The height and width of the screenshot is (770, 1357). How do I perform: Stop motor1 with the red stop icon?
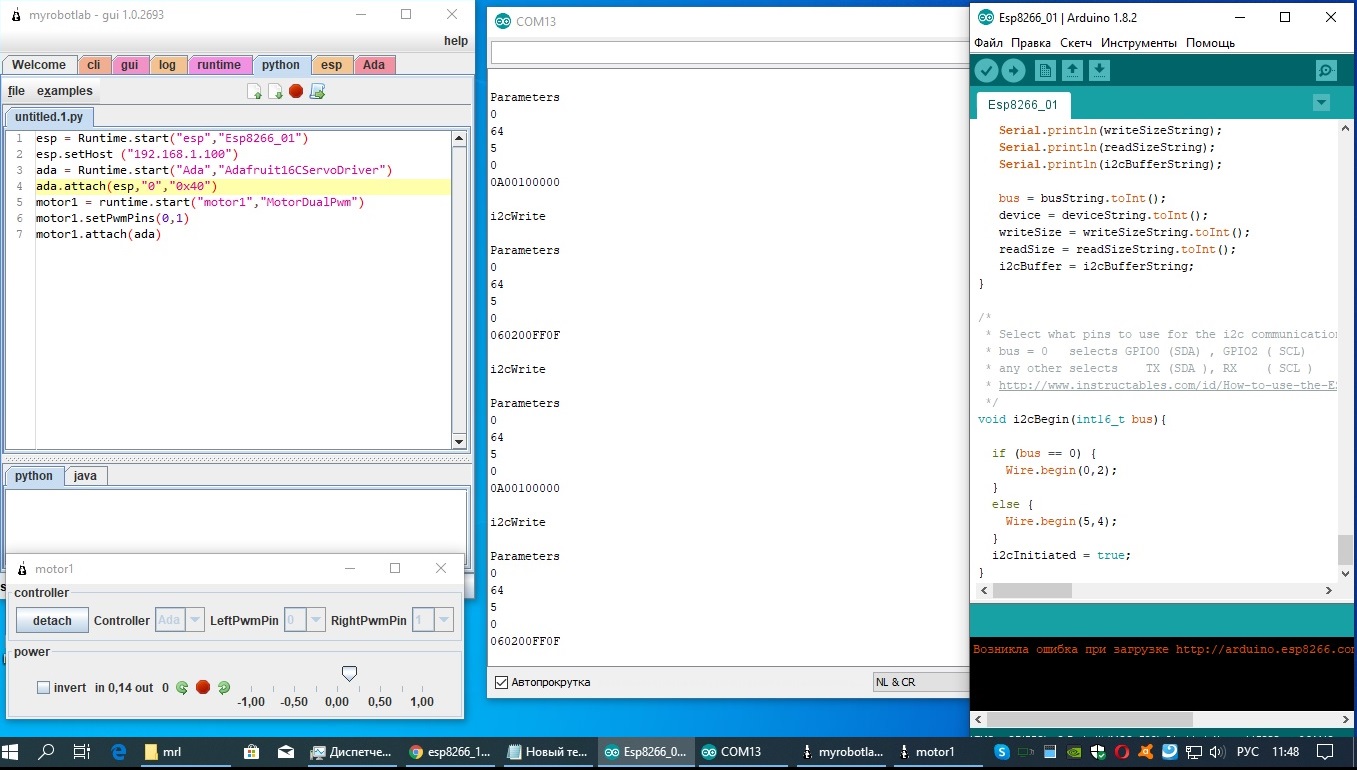coord(203,687)
